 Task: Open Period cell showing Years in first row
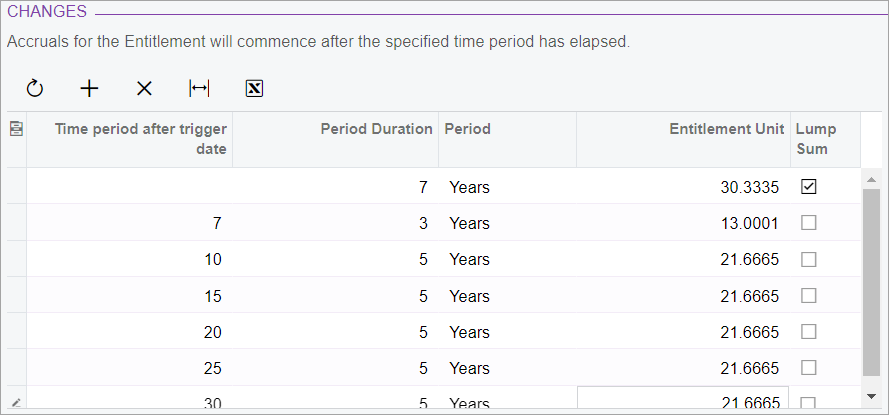(x=507, y=187)
